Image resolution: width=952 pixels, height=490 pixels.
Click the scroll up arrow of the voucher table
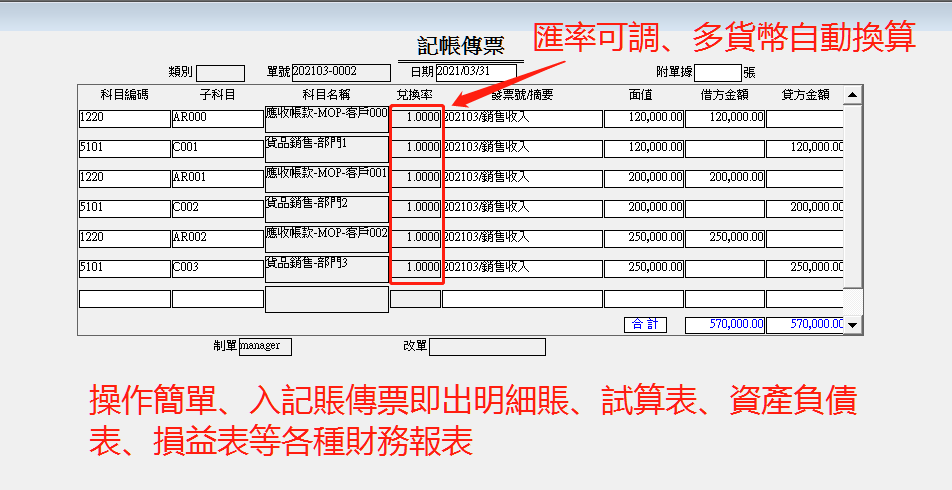(x=853, y=95)
